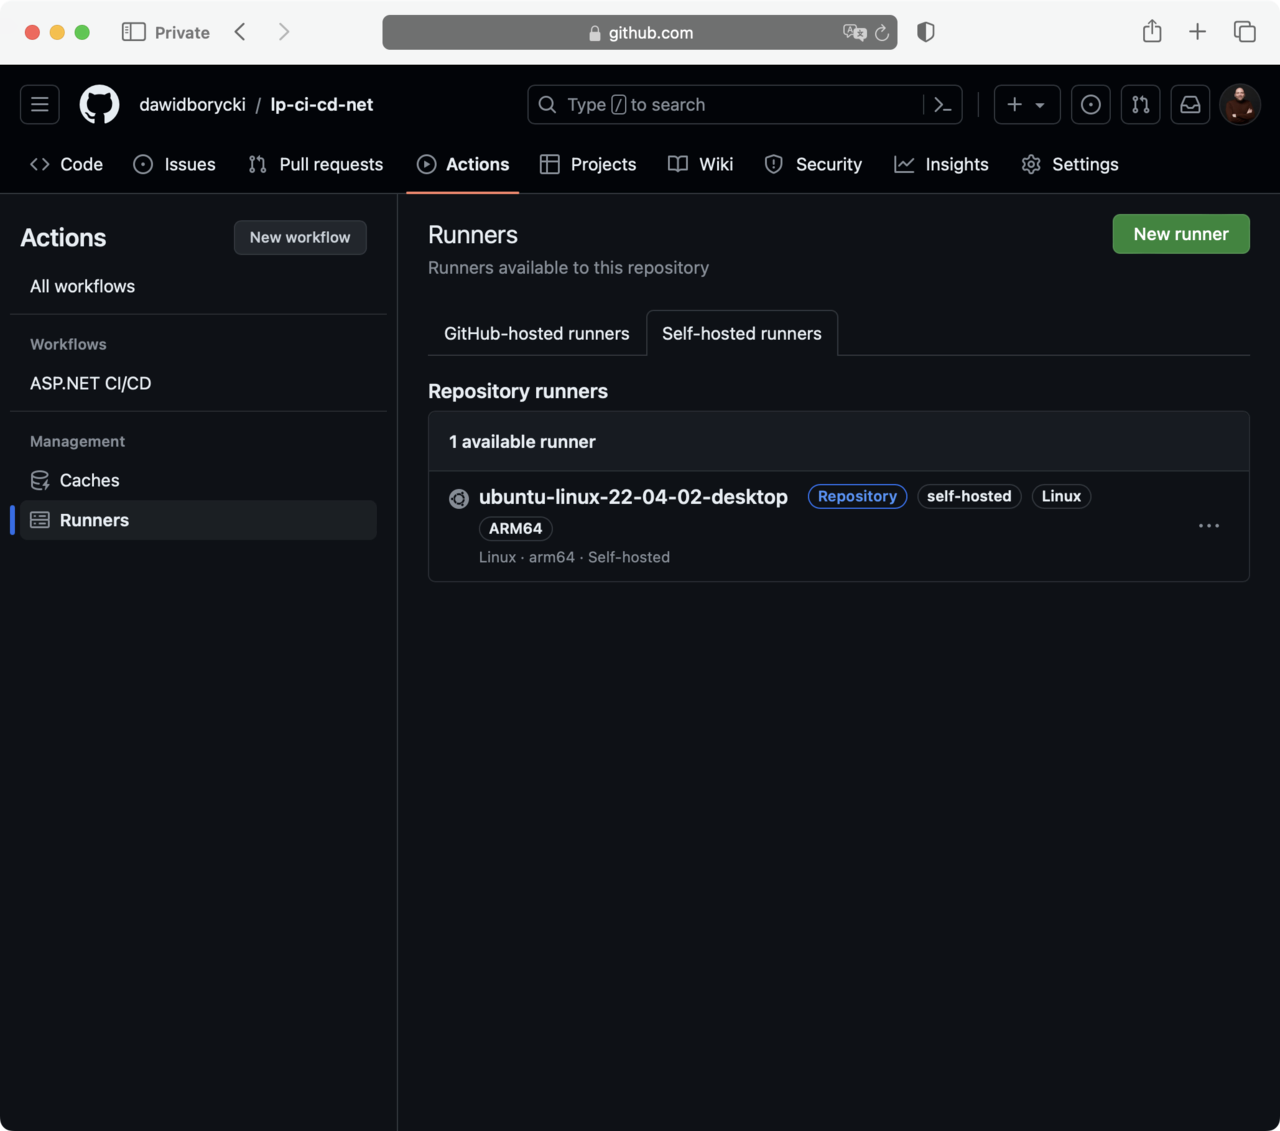Screen dimensions: 1280x1131
Task: Click the GitHub Octocat logo
Action: point(99,105)
